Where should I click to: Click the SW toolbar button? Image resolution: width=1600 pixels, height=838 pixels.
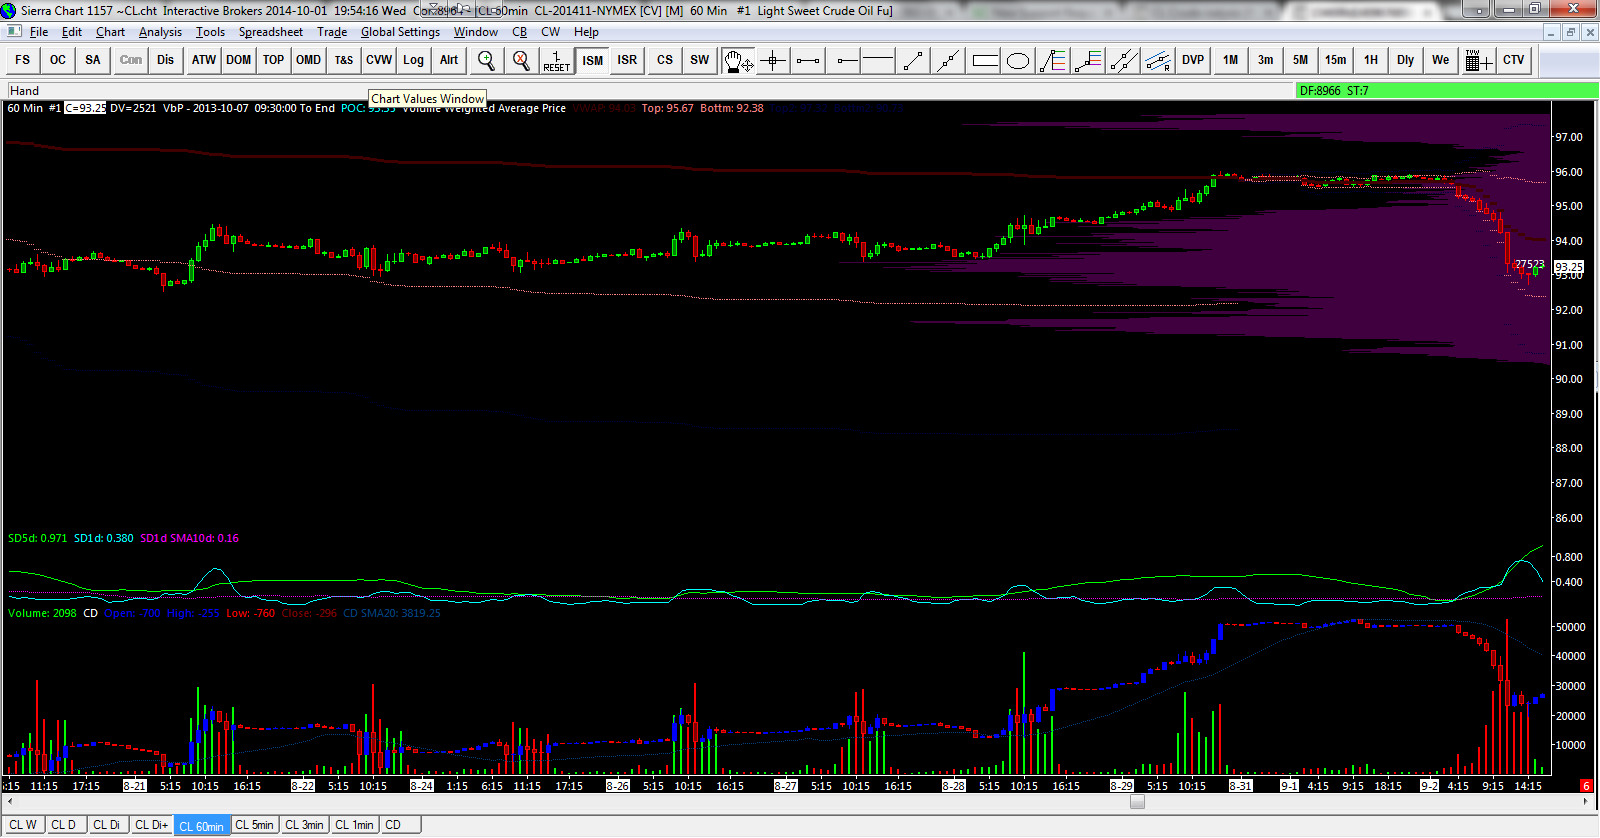700,60
